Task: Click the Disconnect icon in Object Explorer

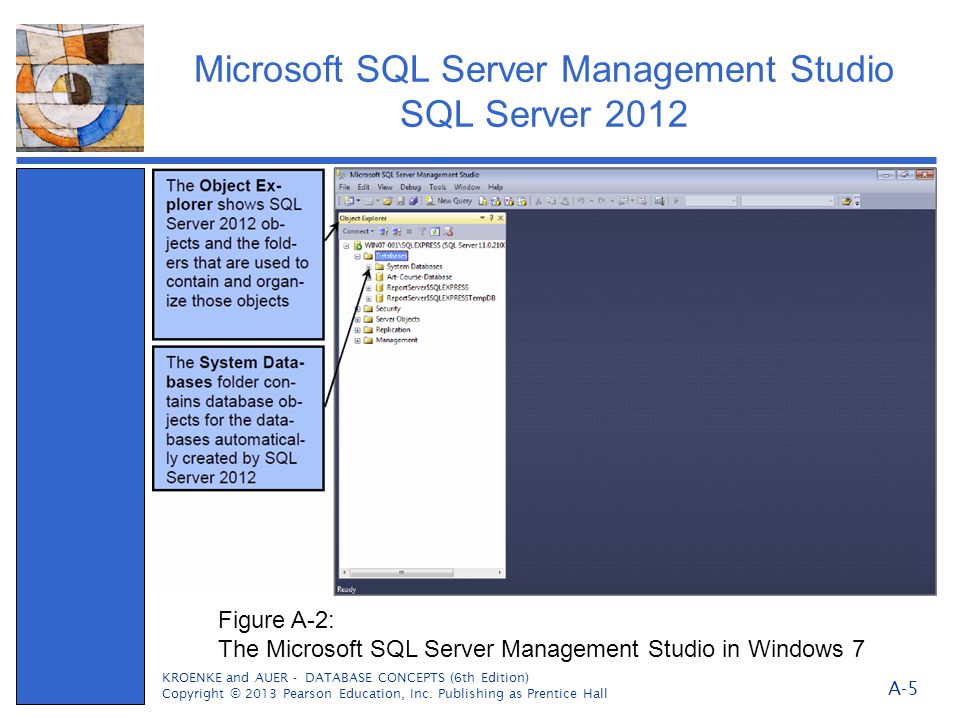Action: click(397, 231)
